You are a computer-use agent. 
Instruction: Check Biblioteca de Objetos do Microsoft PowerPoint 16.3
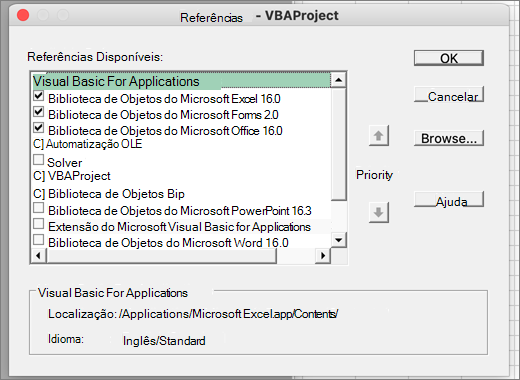(39, 208)
